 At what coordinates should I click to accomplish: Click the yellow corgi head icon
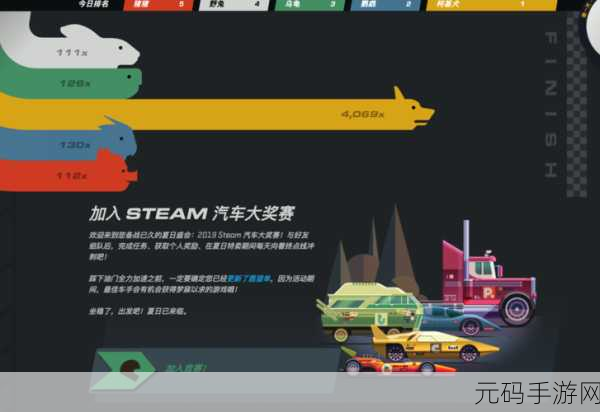point(414,108)
